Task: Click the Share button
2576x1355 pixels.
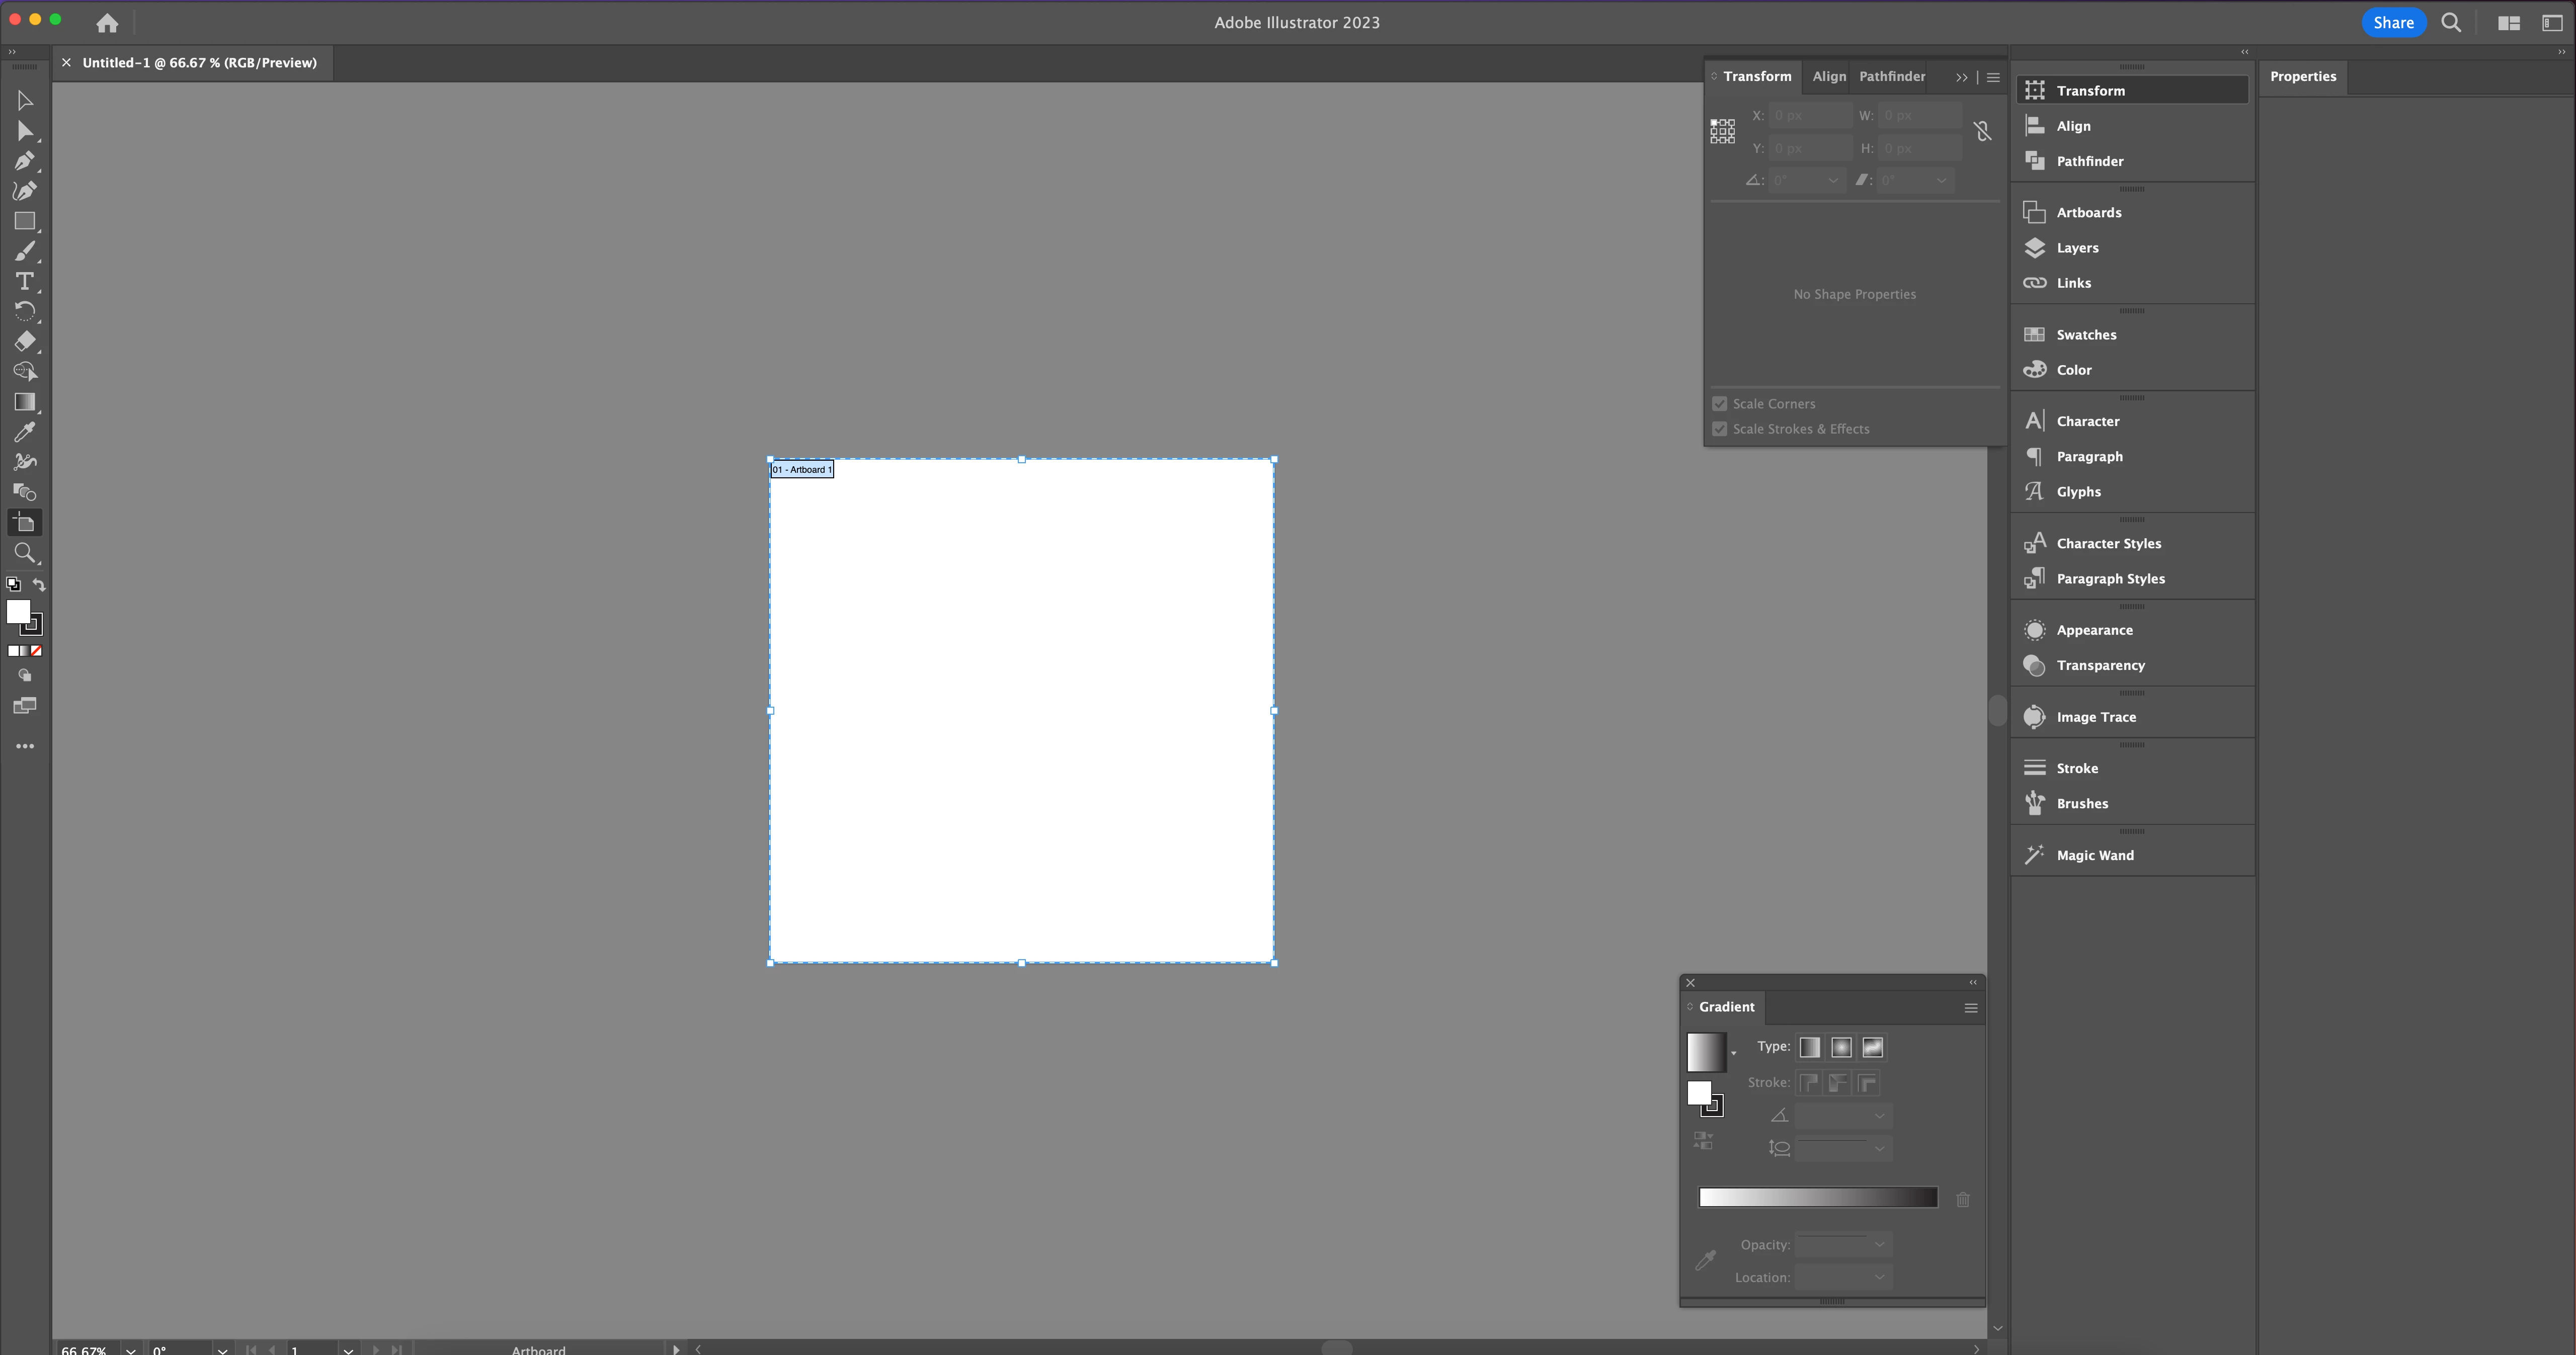Action: click(x=2393, y=23)
